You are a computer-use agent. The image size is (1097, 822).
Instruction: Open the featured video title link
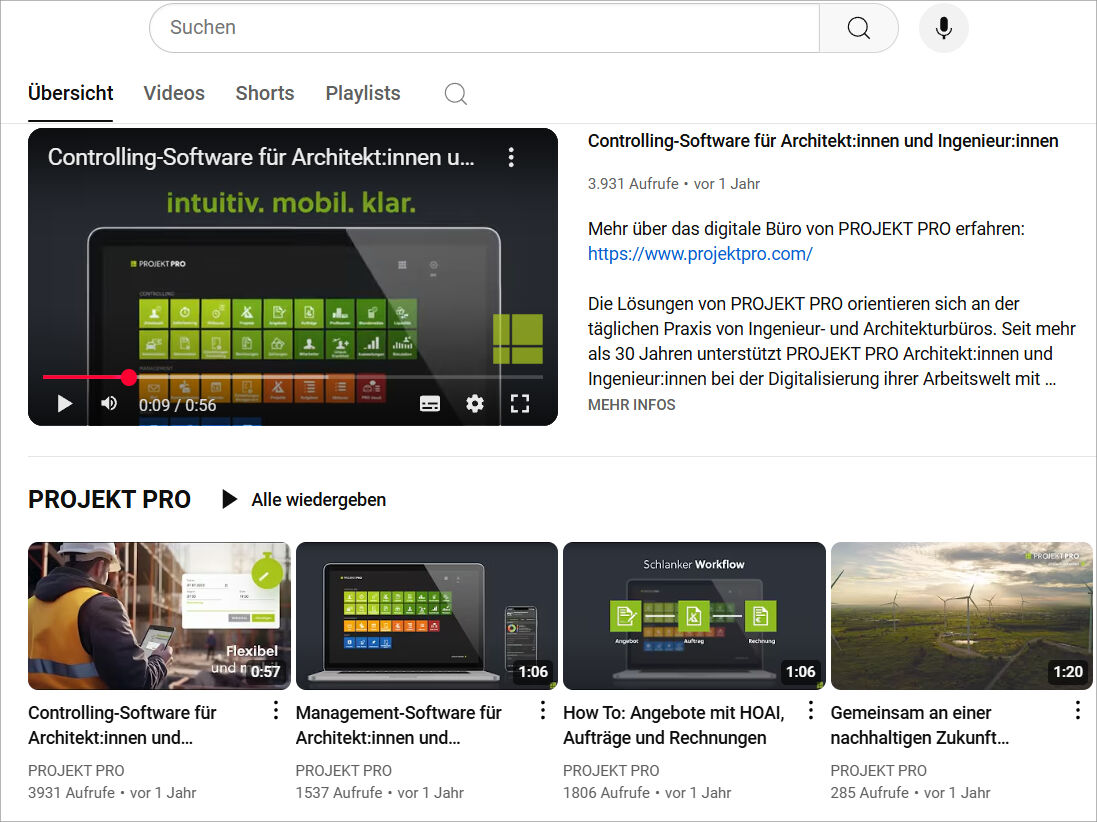[x=823, y=141]
